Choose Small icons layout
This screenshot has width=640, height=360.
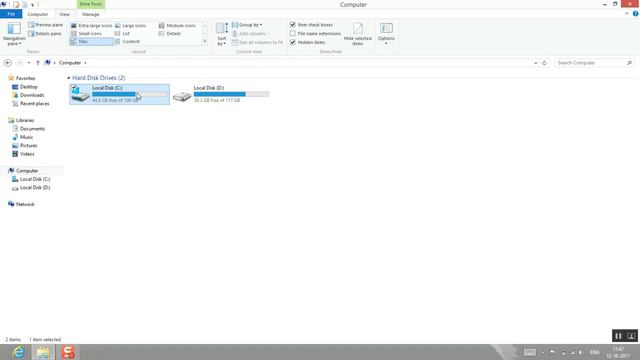[87, 33]
